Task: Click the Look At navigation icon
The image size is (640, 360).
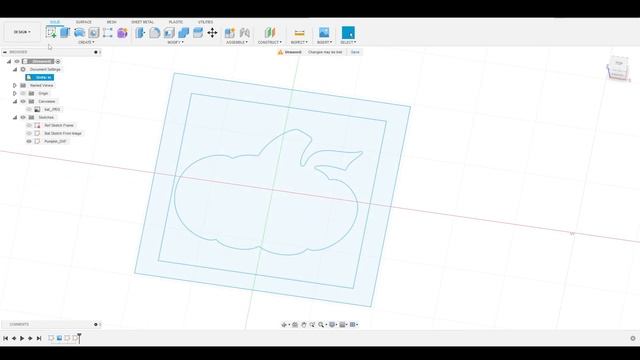Action: (x=295, y=324)
